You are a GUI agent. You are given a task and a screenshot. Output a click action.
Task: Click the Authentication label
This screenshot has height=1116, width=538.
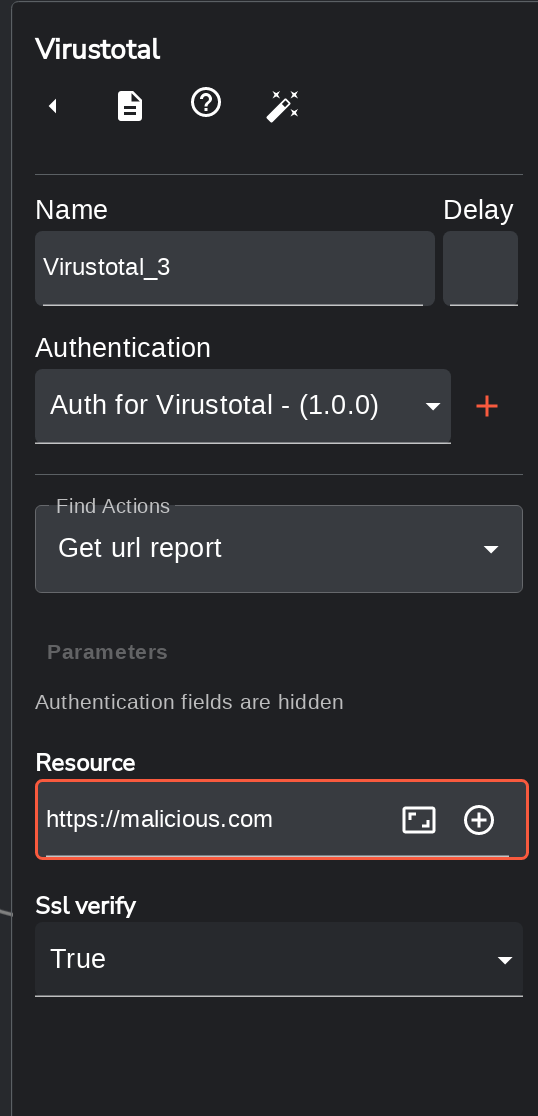point(123,348)
